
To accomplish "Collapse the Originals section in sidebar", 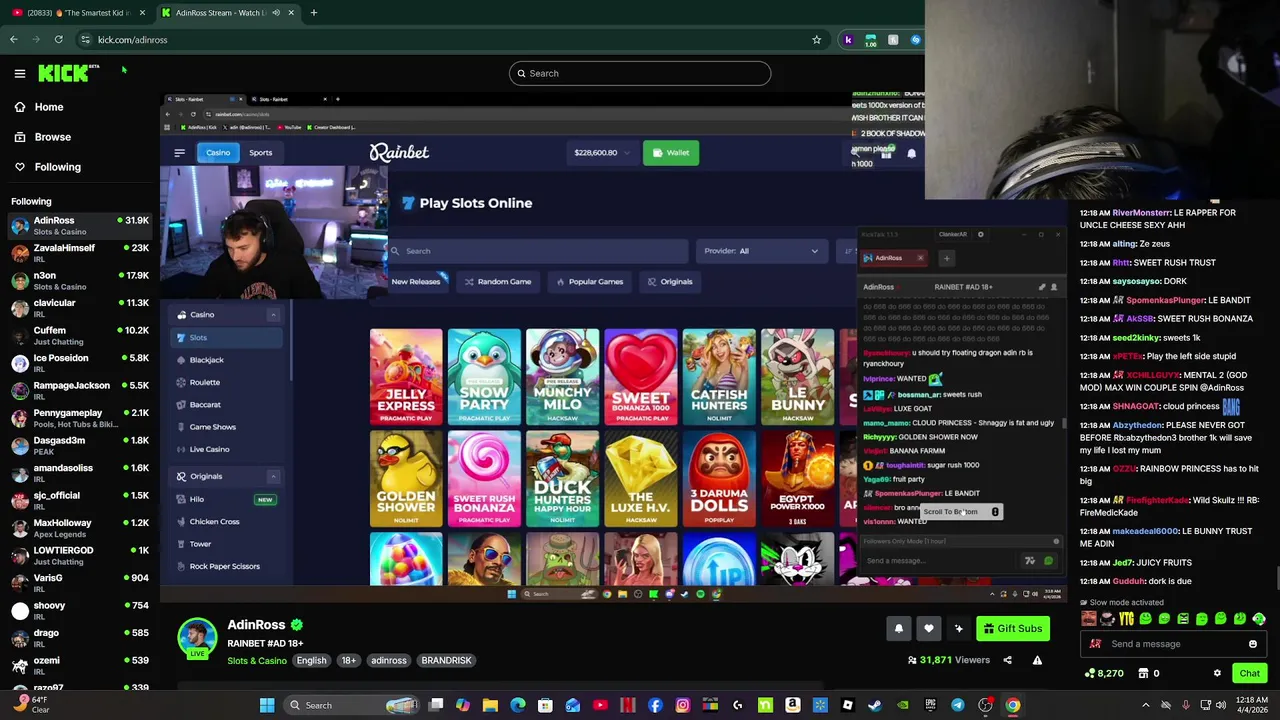I will coord(272,477).
